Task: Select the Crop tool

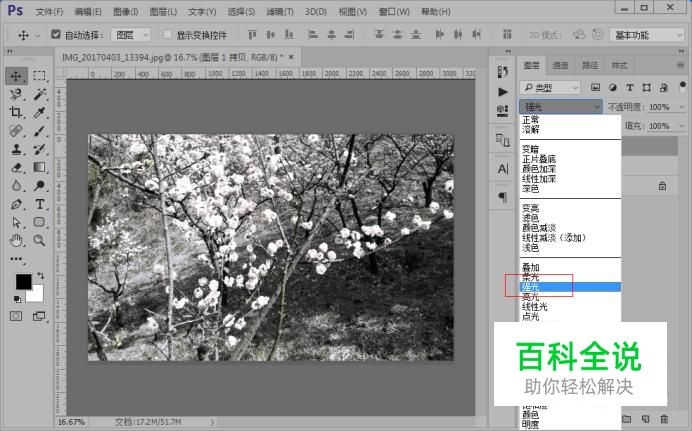Action: tap(16, 112)
